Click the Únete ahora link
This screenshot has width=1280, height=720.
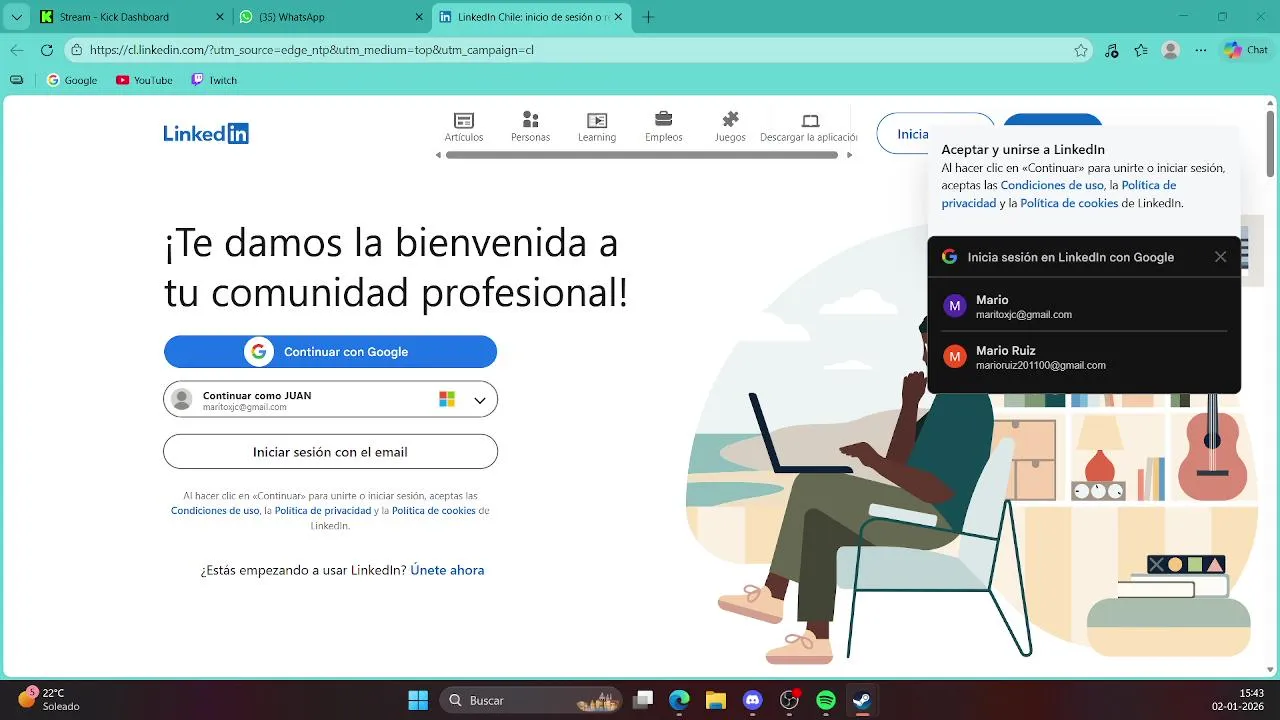[447, 570]
